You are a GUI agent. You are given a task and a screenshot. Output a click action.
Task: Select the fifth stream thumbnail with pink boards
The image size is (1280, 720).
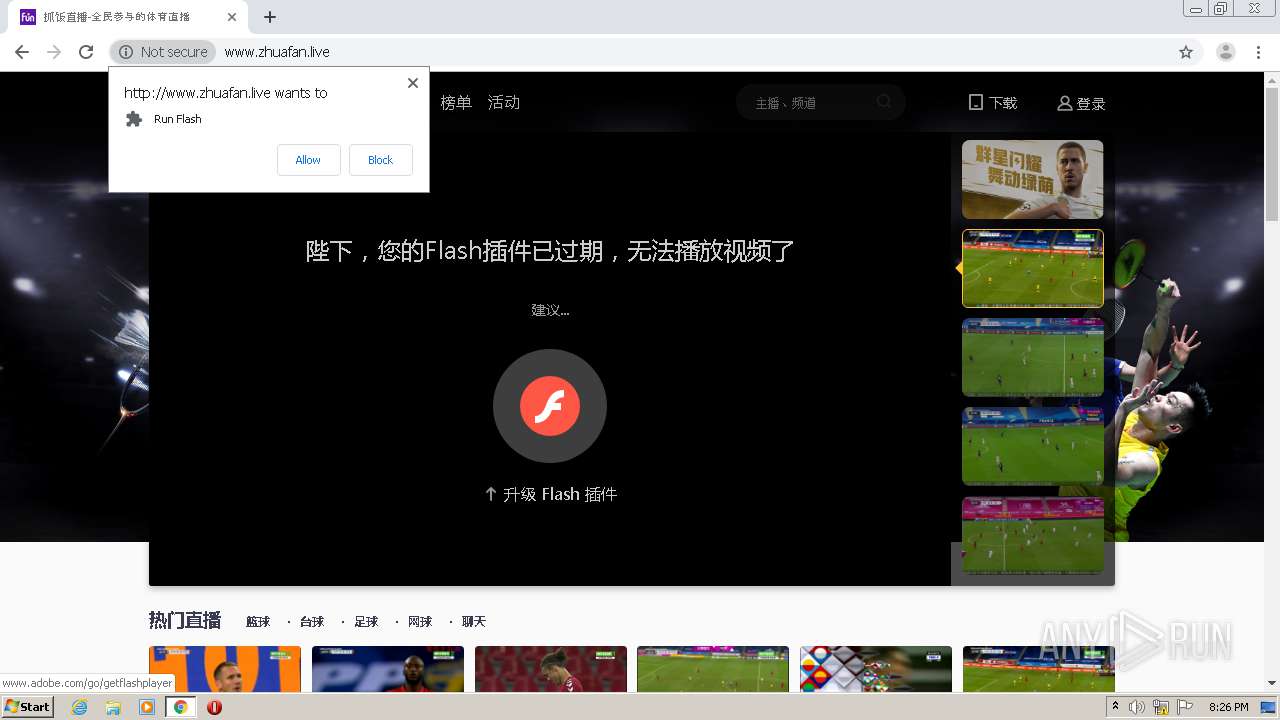[x=1032, y=535]
